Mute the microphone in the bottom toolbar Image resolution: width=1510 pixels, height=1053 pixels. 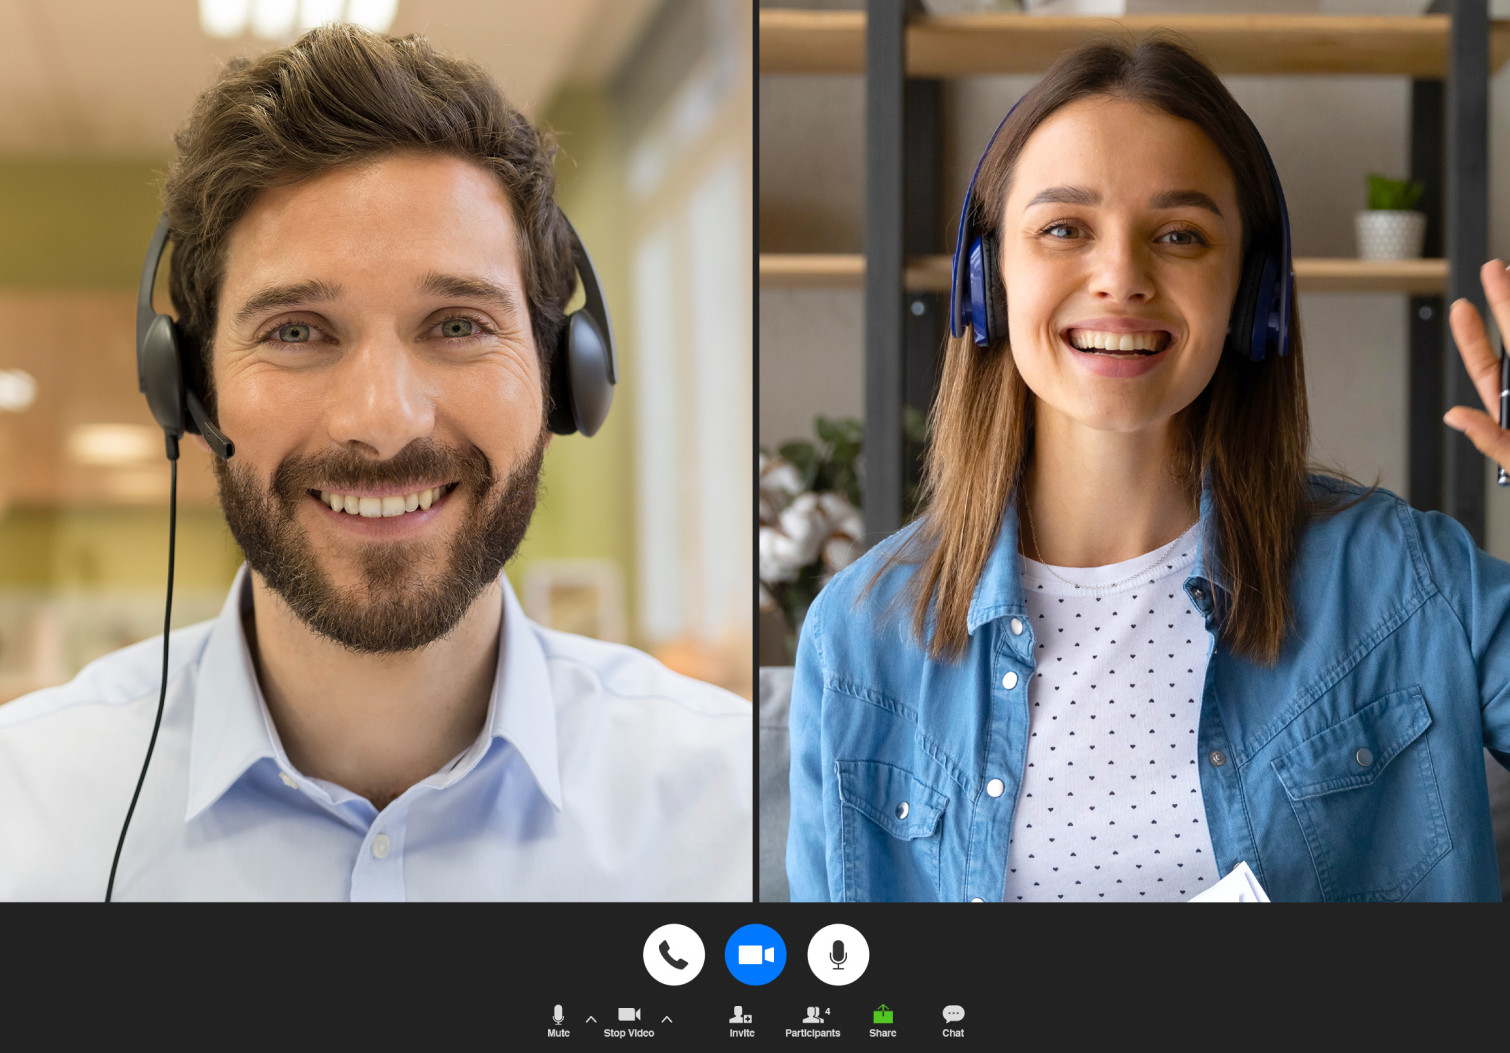point(558,1021)
